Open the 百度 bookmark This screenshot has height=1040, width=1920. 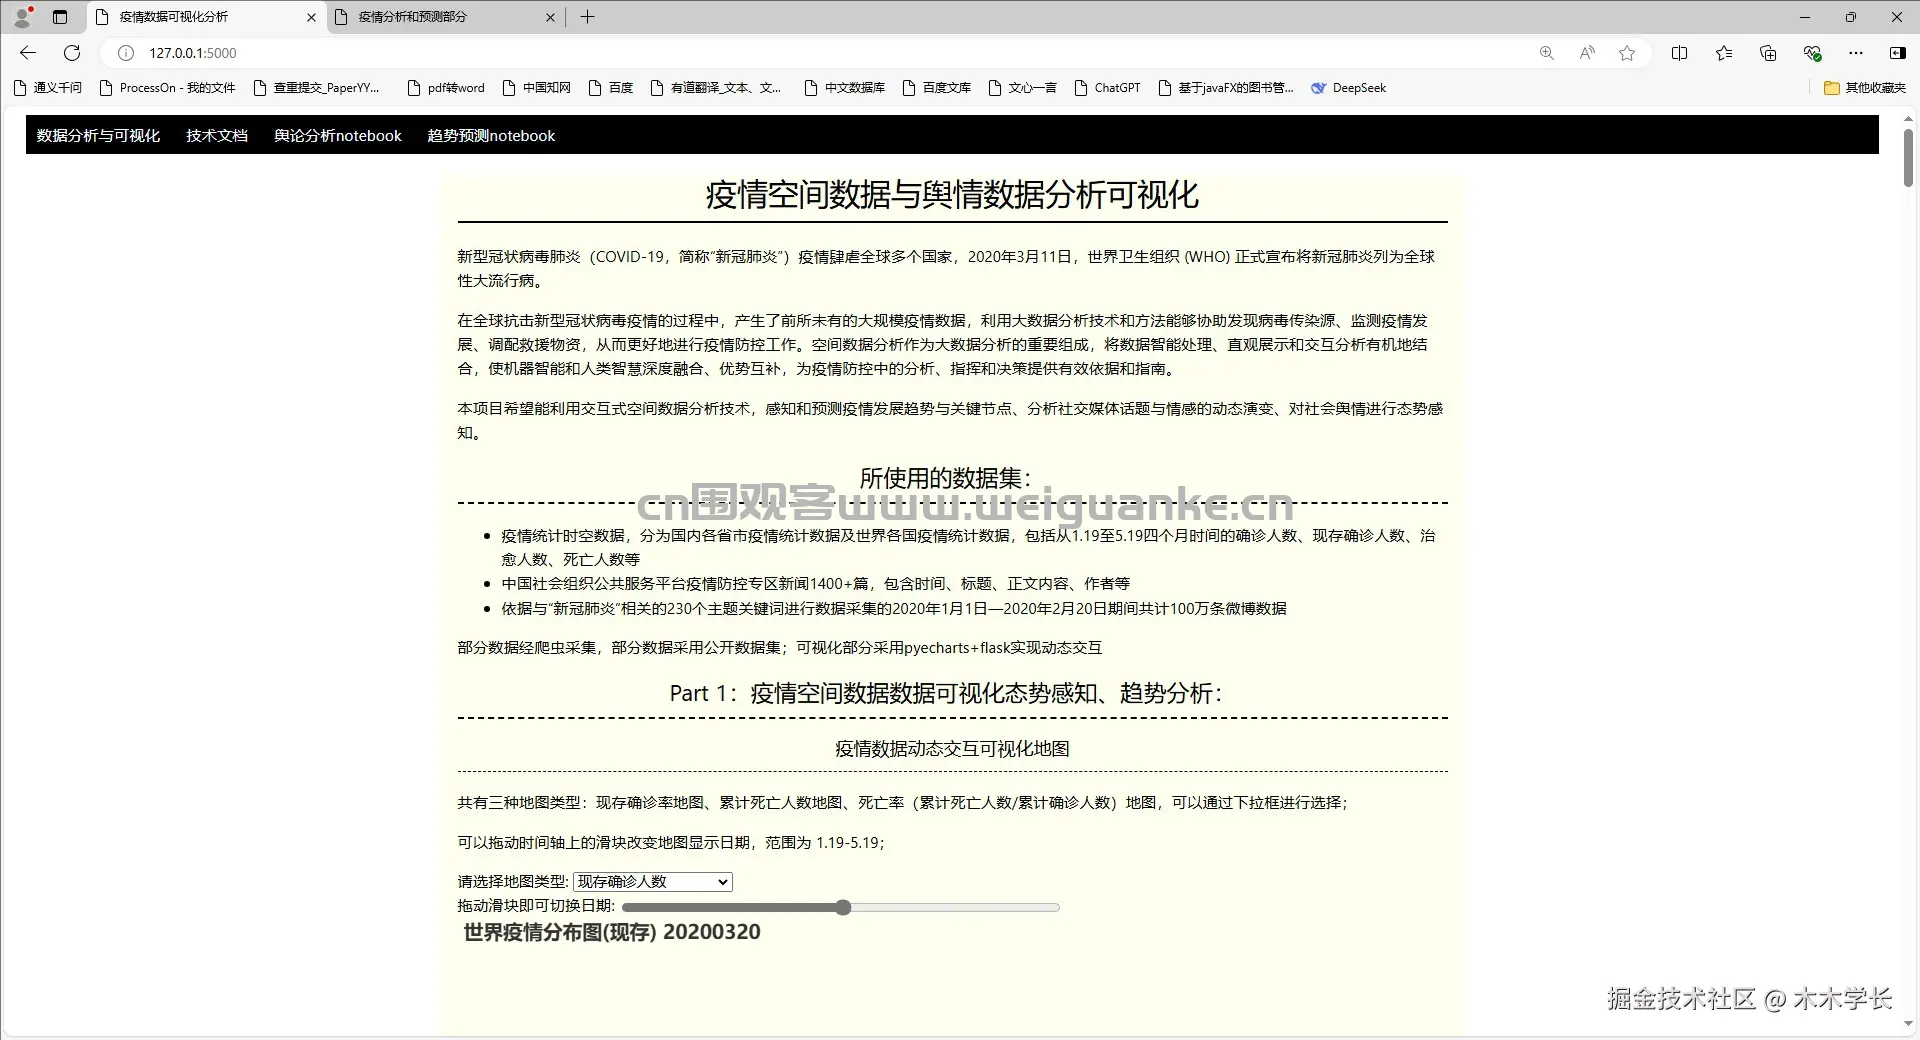pyautogui.click(x=611, y=88)
